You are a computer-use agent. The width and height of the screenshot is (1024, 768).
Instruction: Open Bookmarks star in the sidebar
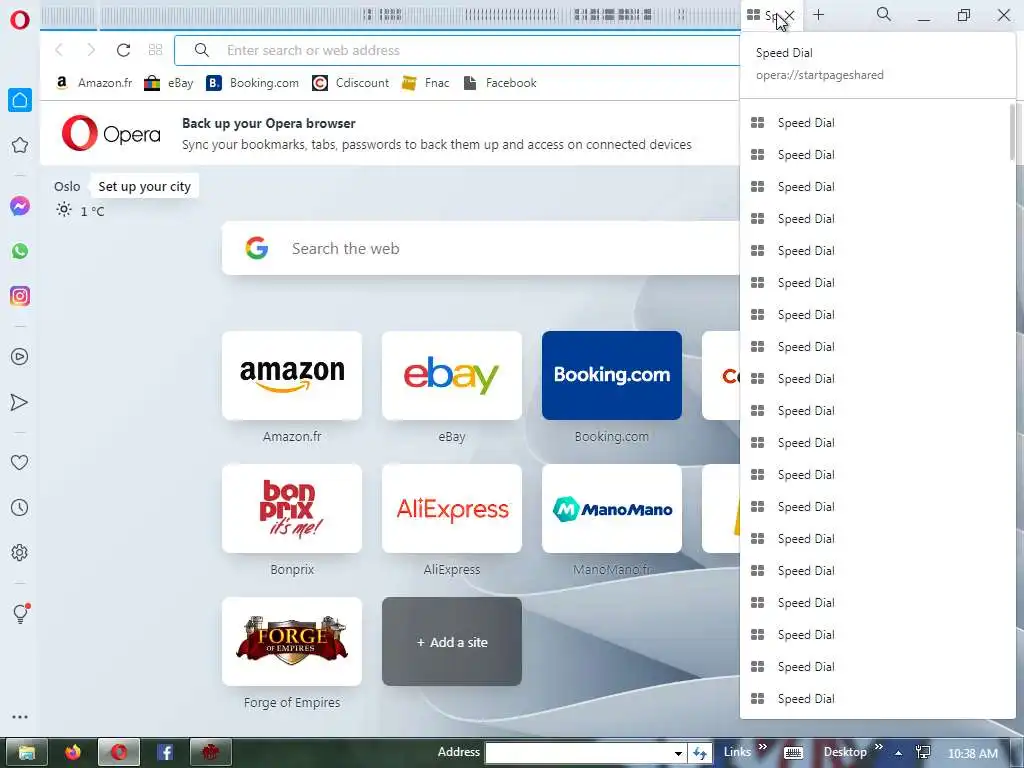20,145
